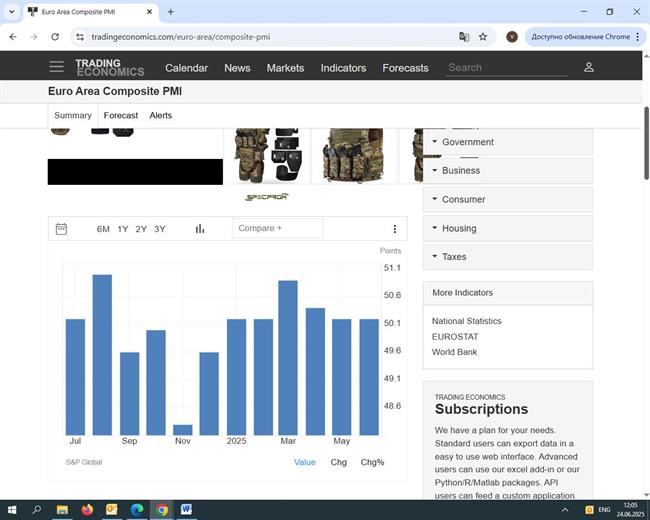Open the chart options three-dot menu
The width and height of the screenshot is (650, 520).
coord(395,229)
